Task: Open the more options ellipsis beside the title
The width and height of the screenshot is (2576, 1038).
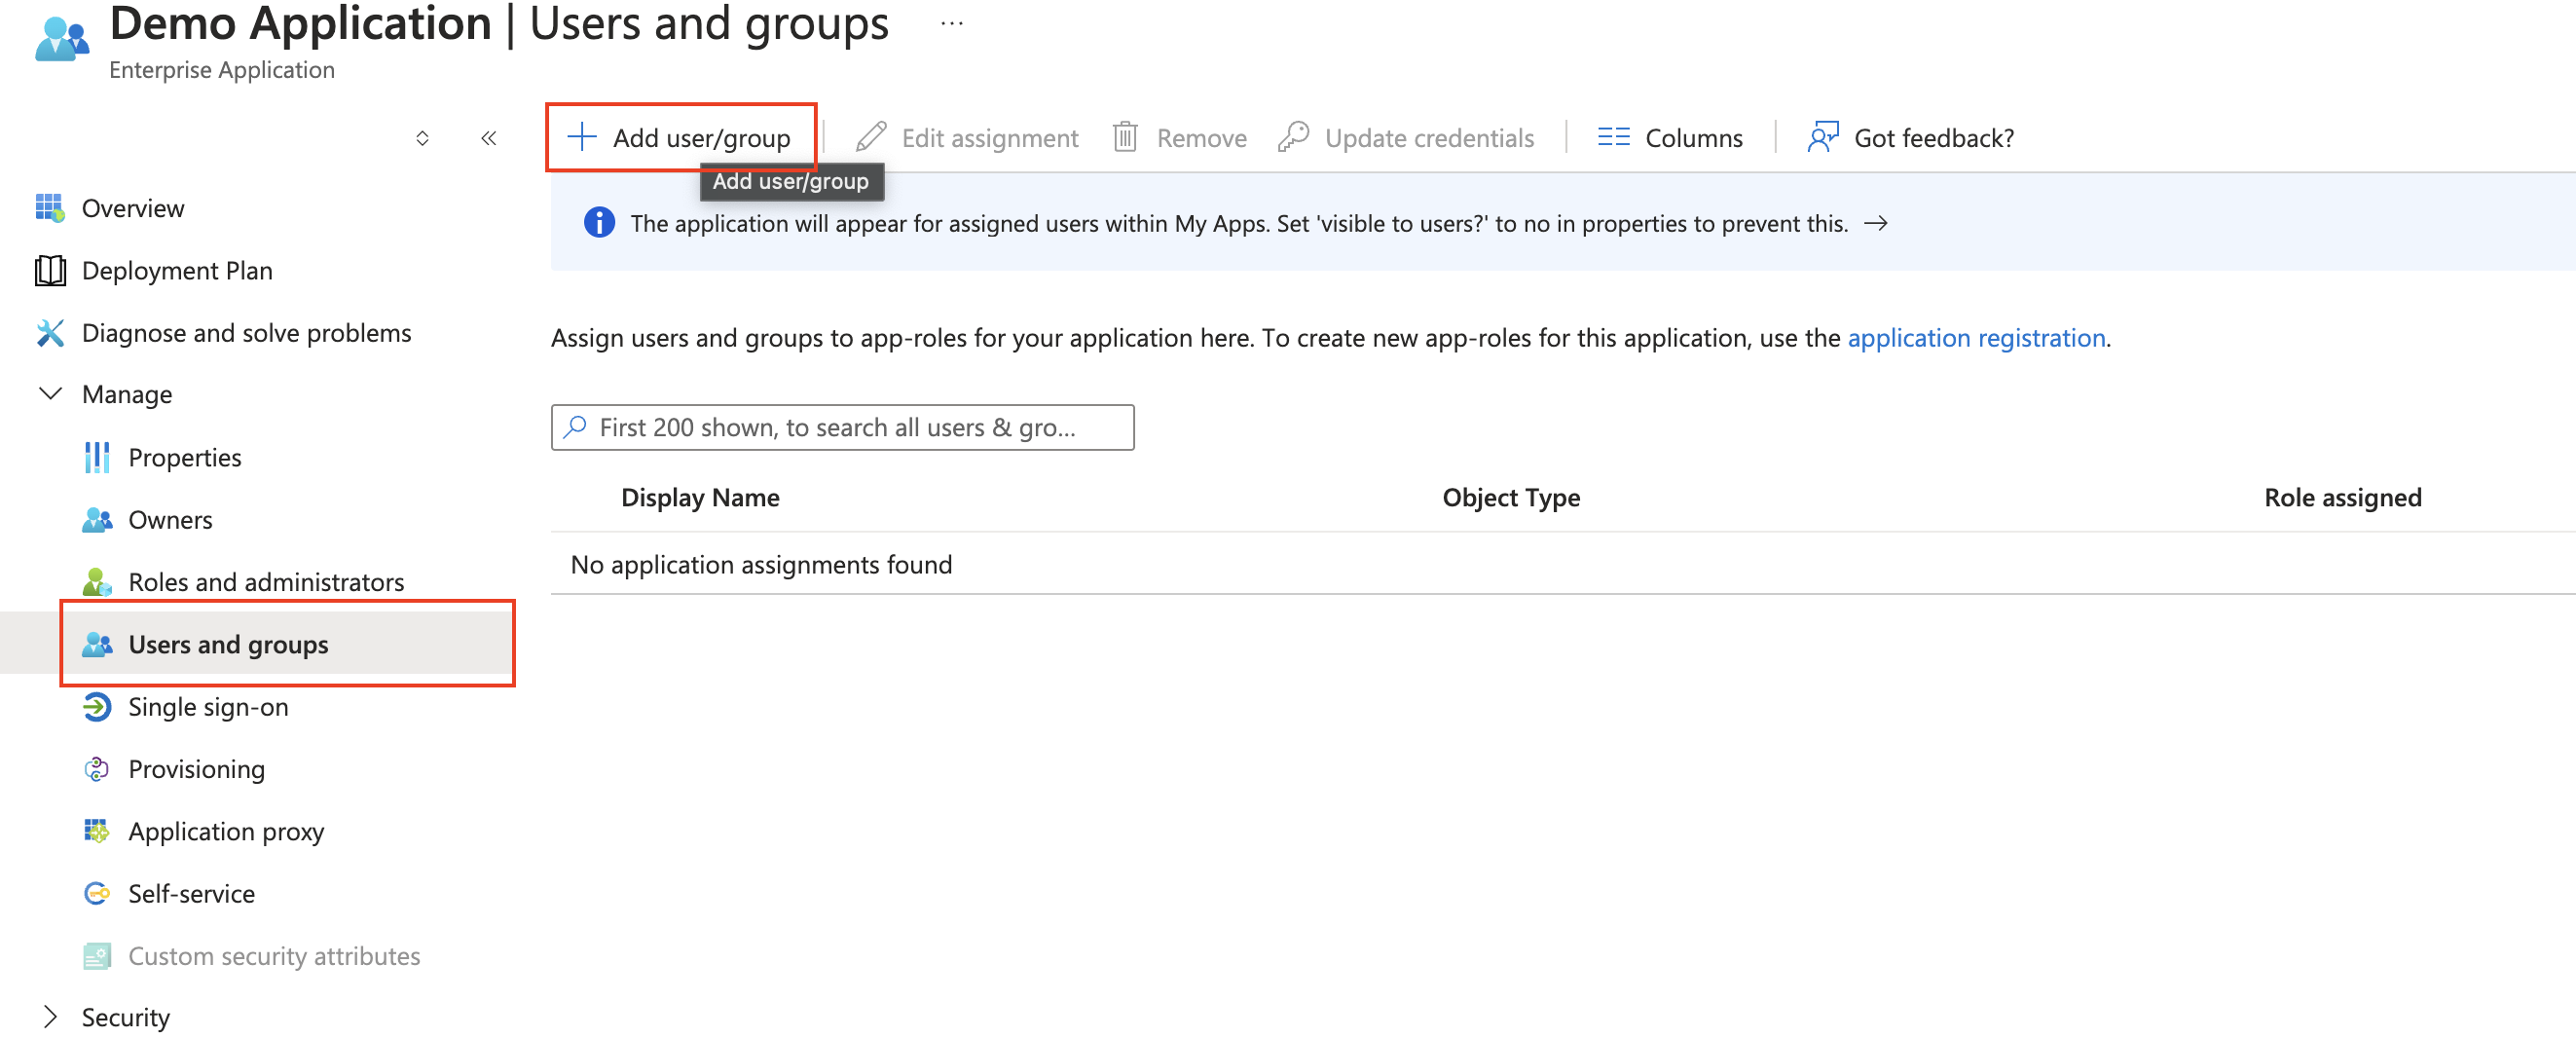Action: click(x=952, y=22)
